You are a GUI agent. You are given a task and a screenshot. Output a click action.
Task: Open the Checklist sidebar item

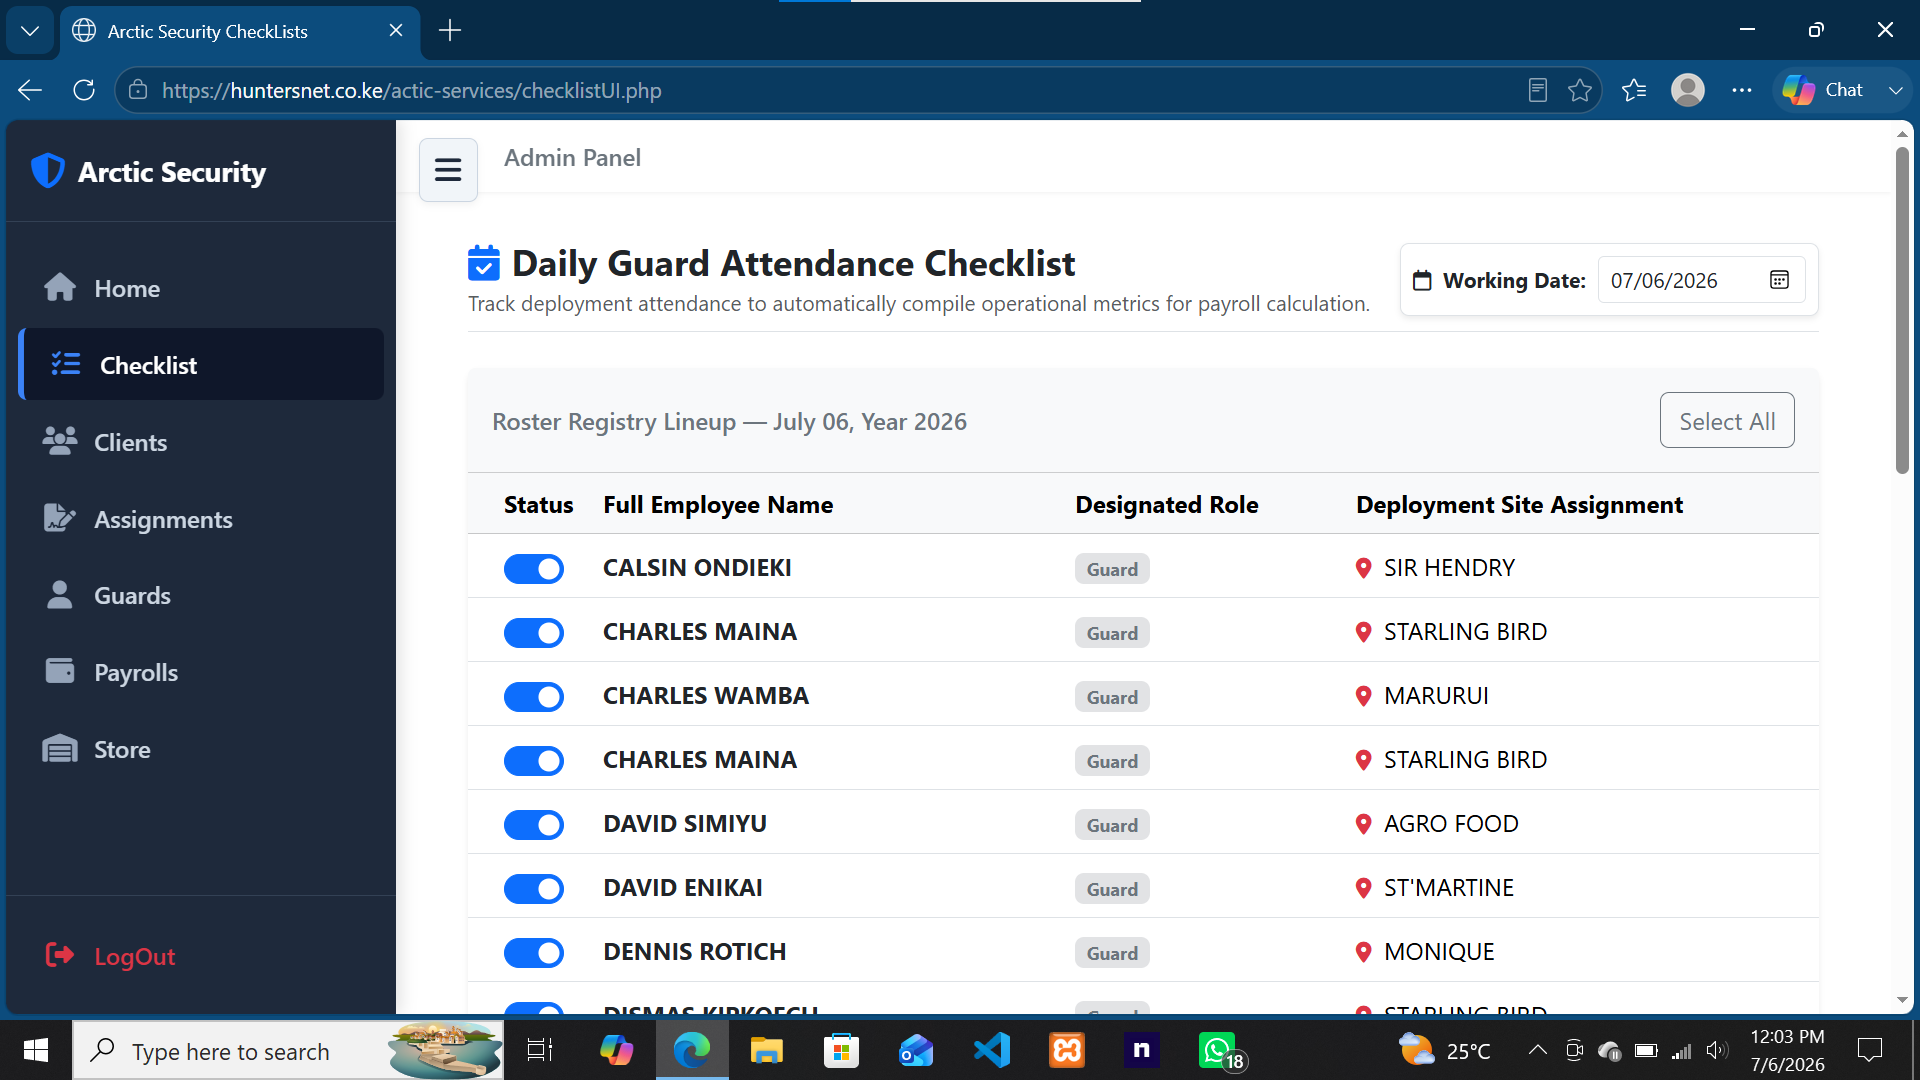click(x=201, y=365)
